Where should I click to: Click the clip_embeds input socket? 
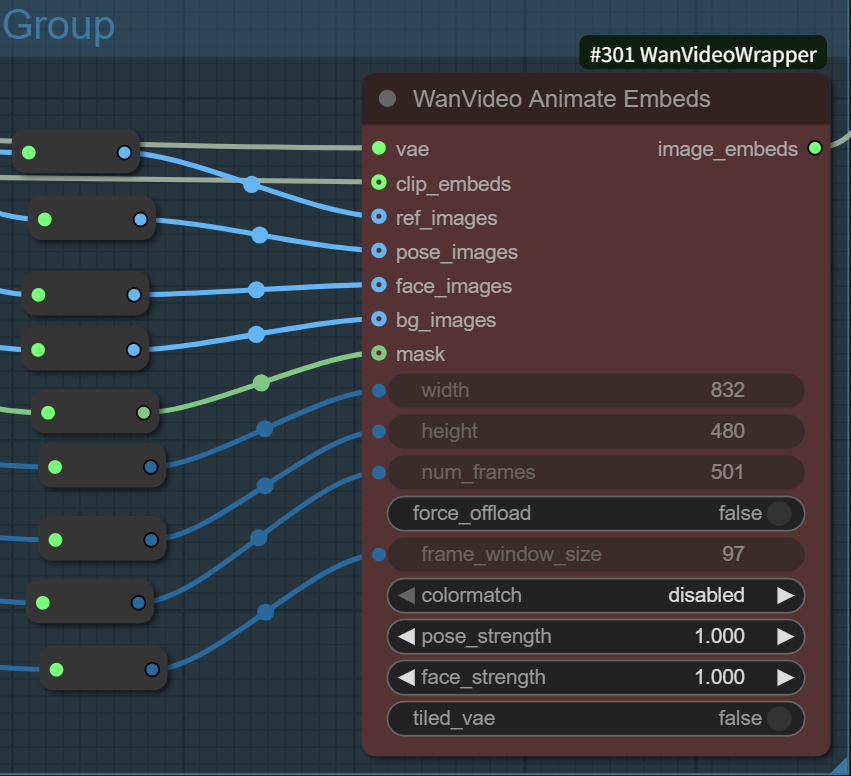(x=379, y=183)
